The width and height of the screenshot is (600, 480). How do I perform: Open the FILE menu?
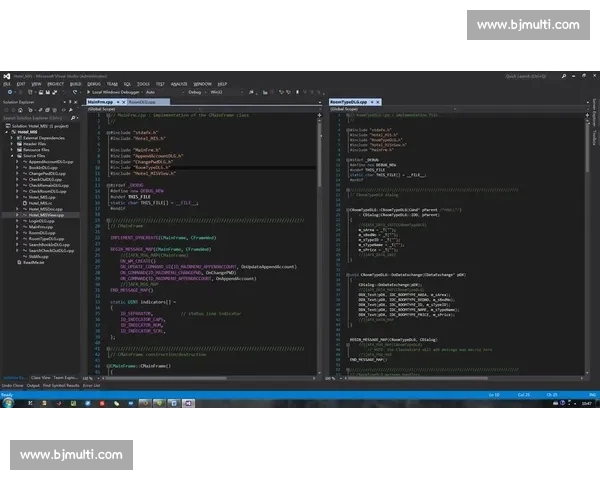tap(7, 84)
